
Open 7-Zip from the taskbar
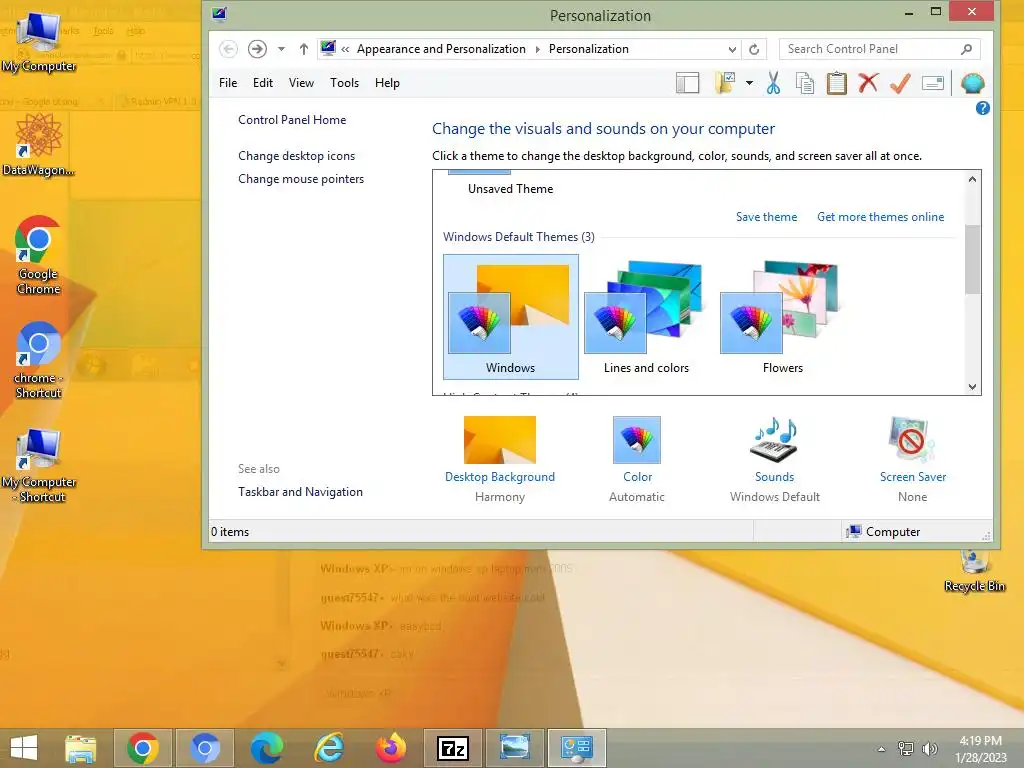(x=453, y=748)
